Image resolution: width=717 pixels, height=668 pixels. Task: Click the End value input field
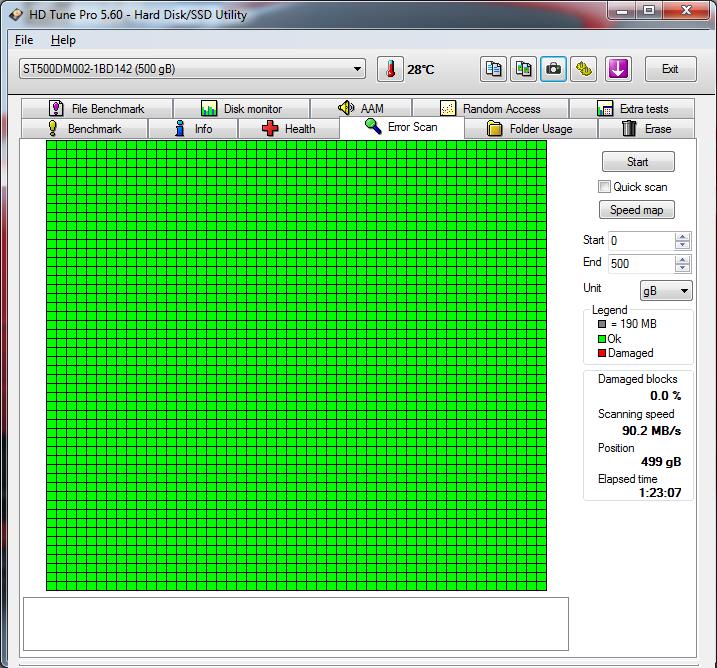(640, 264)
